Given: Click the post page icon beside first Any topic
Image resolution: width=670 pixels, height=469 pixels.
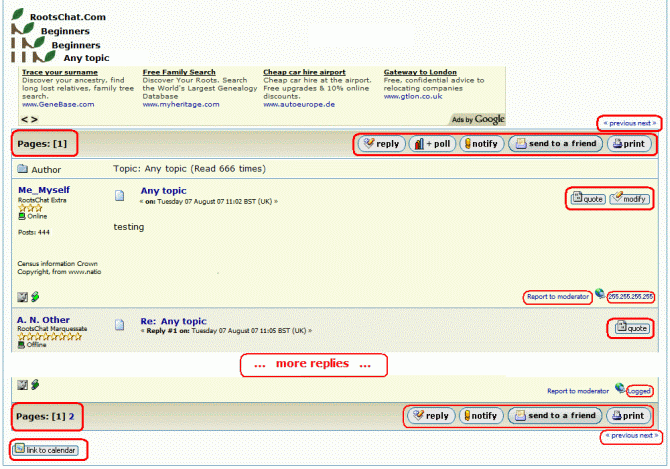Looking at the screenshot, I should 119,195.
